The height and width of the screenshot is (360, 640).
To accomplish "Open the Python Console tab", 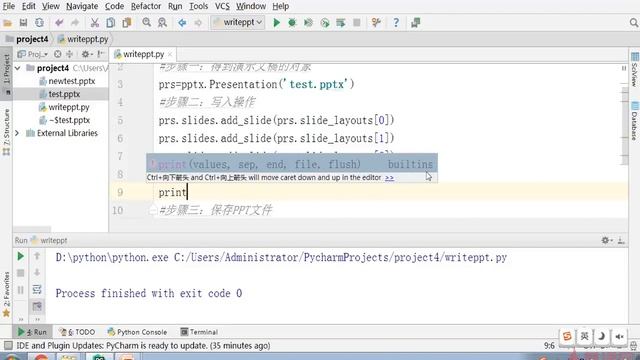I will (138, 332).
